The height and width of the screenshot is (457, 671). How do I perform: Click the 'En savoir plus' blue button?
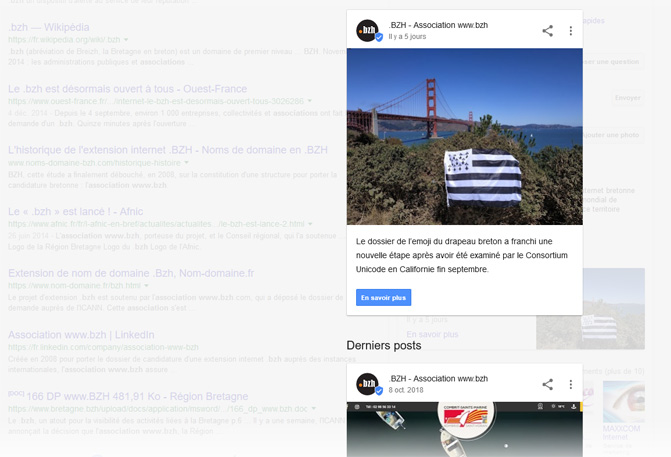(383, 297)
